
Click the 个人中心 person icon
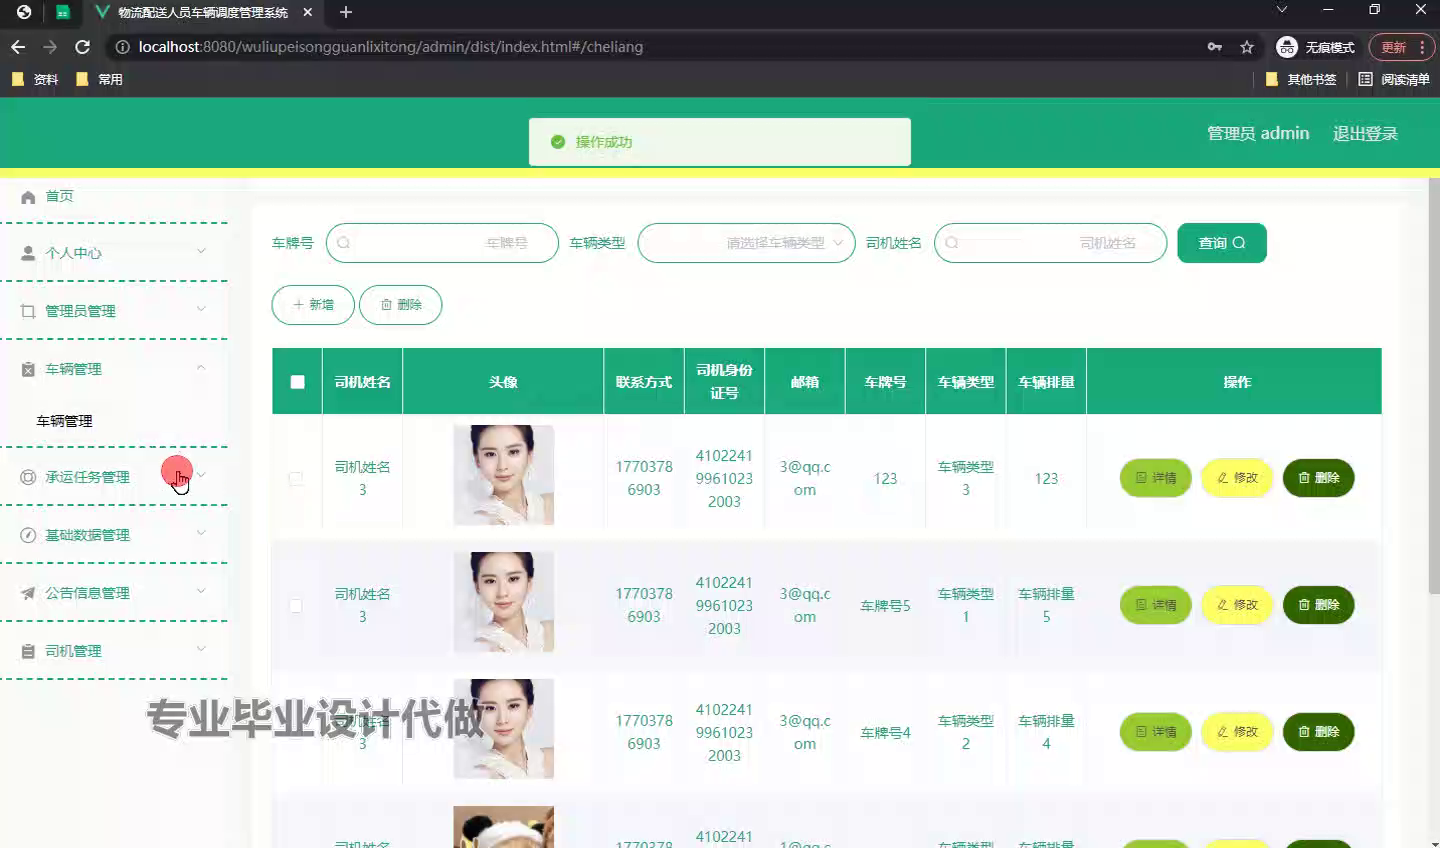coord(28,253)
